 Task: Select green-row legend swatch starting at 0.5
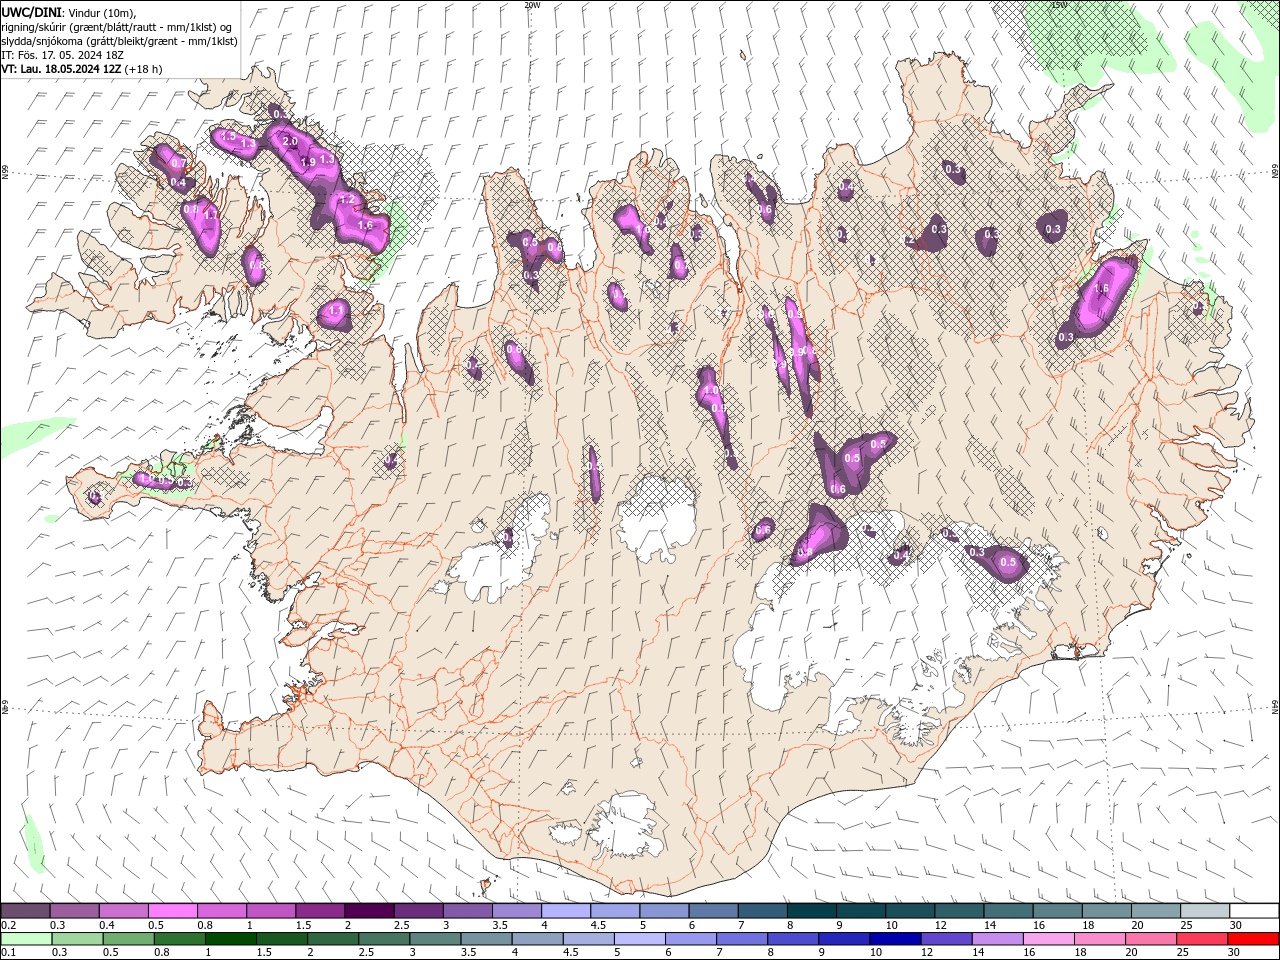(128, 939)
